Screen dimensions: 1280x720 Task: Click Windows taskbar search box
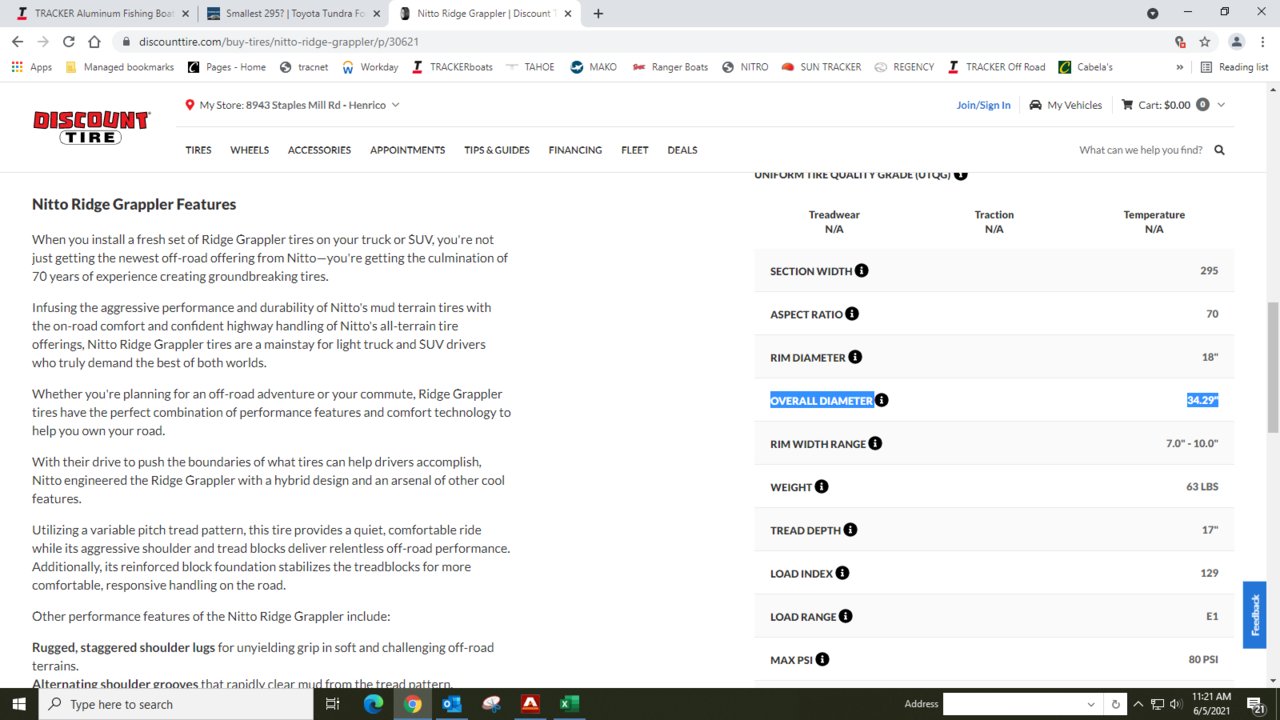177,704
